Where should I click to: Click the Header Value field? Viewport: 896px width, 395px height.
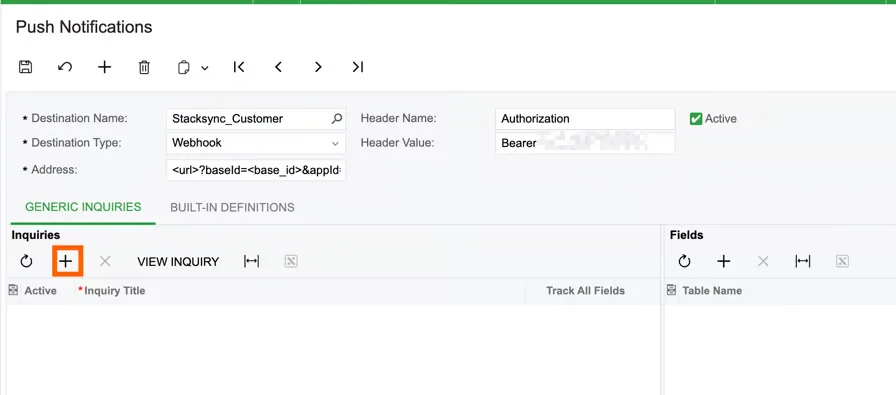585,143
